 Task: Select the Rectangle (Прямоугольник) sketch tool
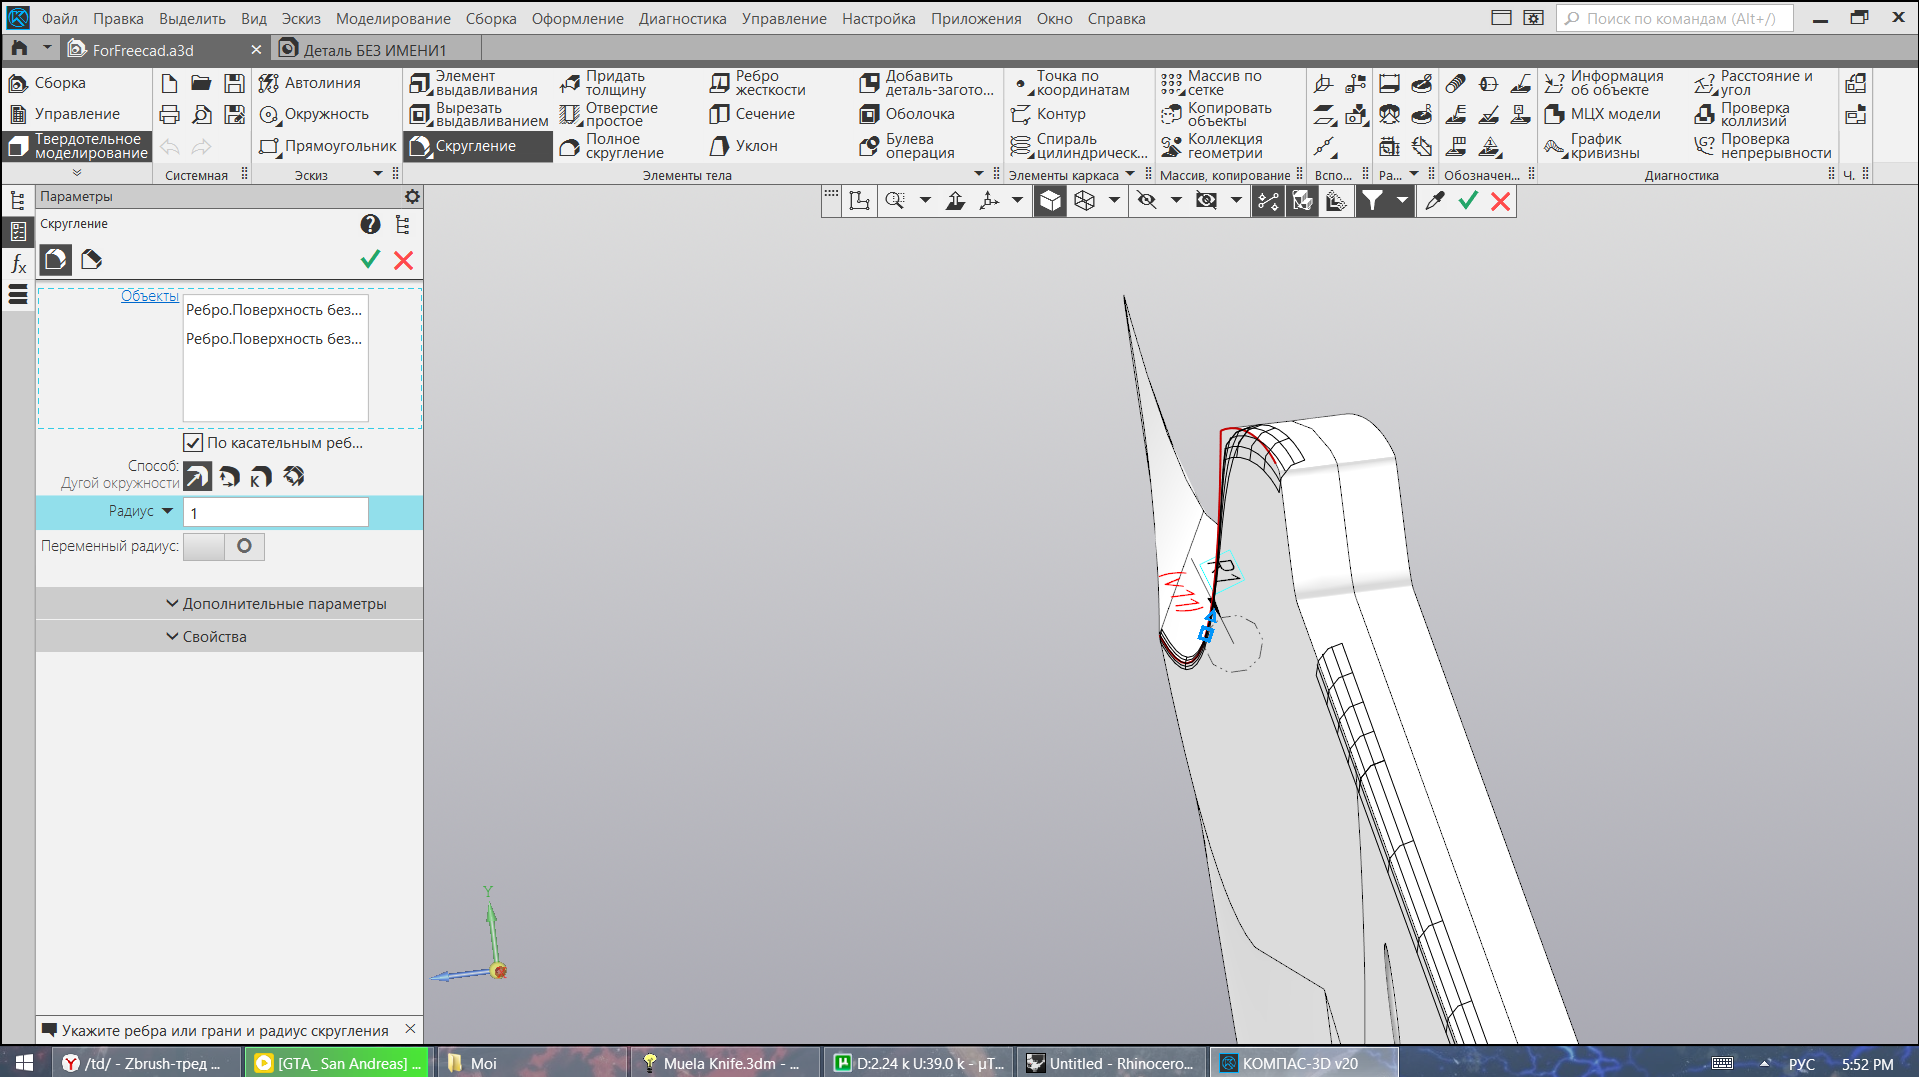tap(328, 146)
